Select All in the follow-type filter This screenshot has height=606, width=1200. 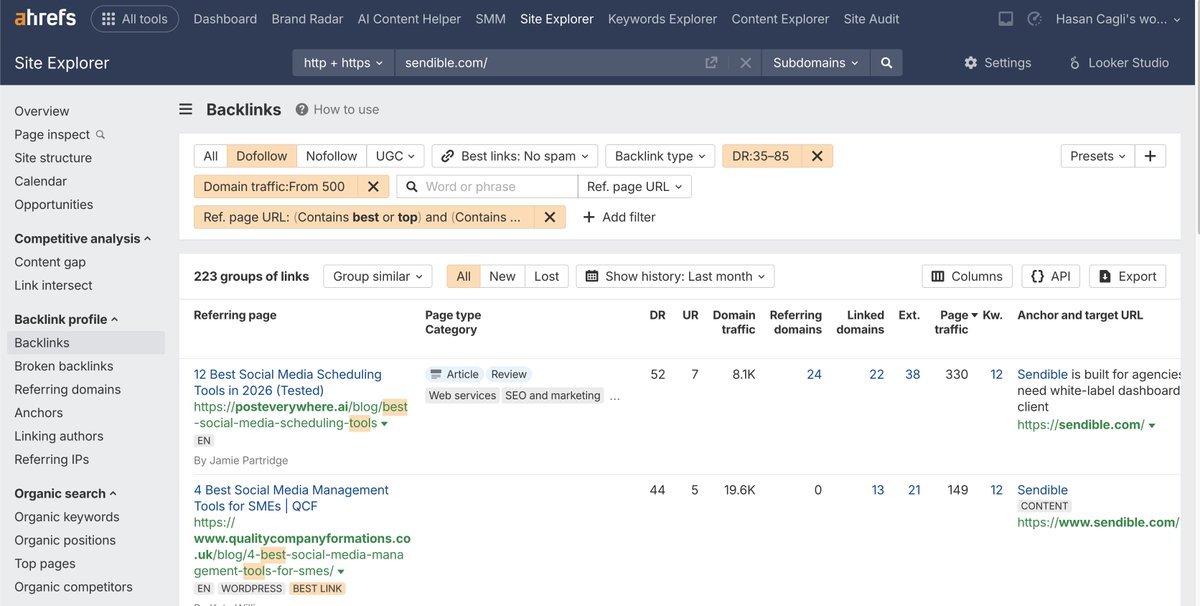coord(210,156)
